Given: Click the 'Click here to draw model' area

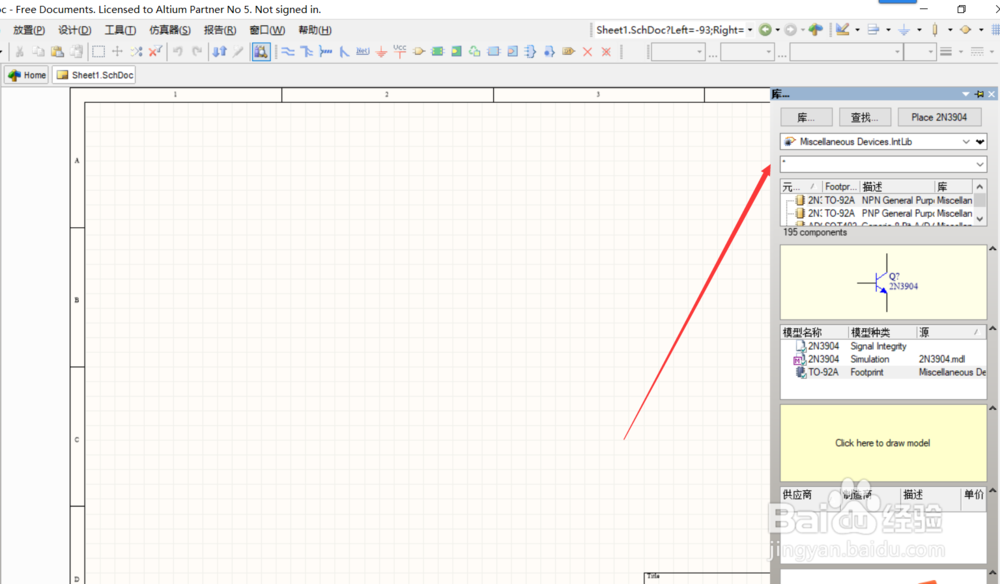Looking at the screenshot, I should click(x=883, y=443).
